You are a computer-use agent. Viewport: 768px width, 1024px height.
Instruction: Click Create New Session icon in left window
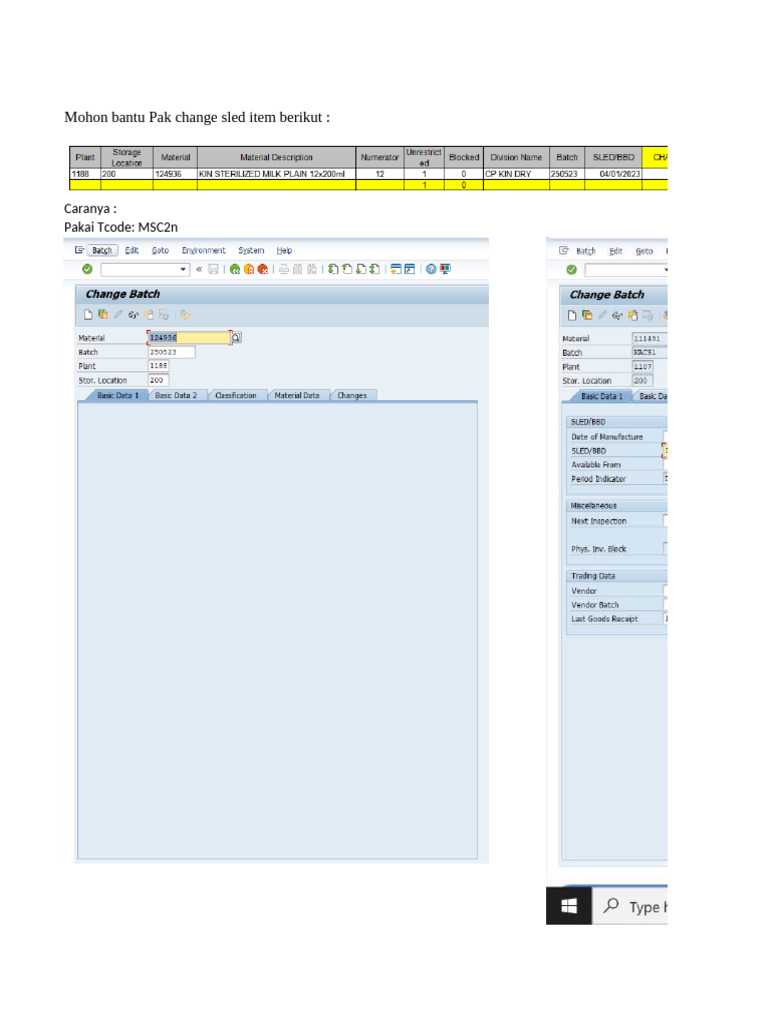coord(396,269)
